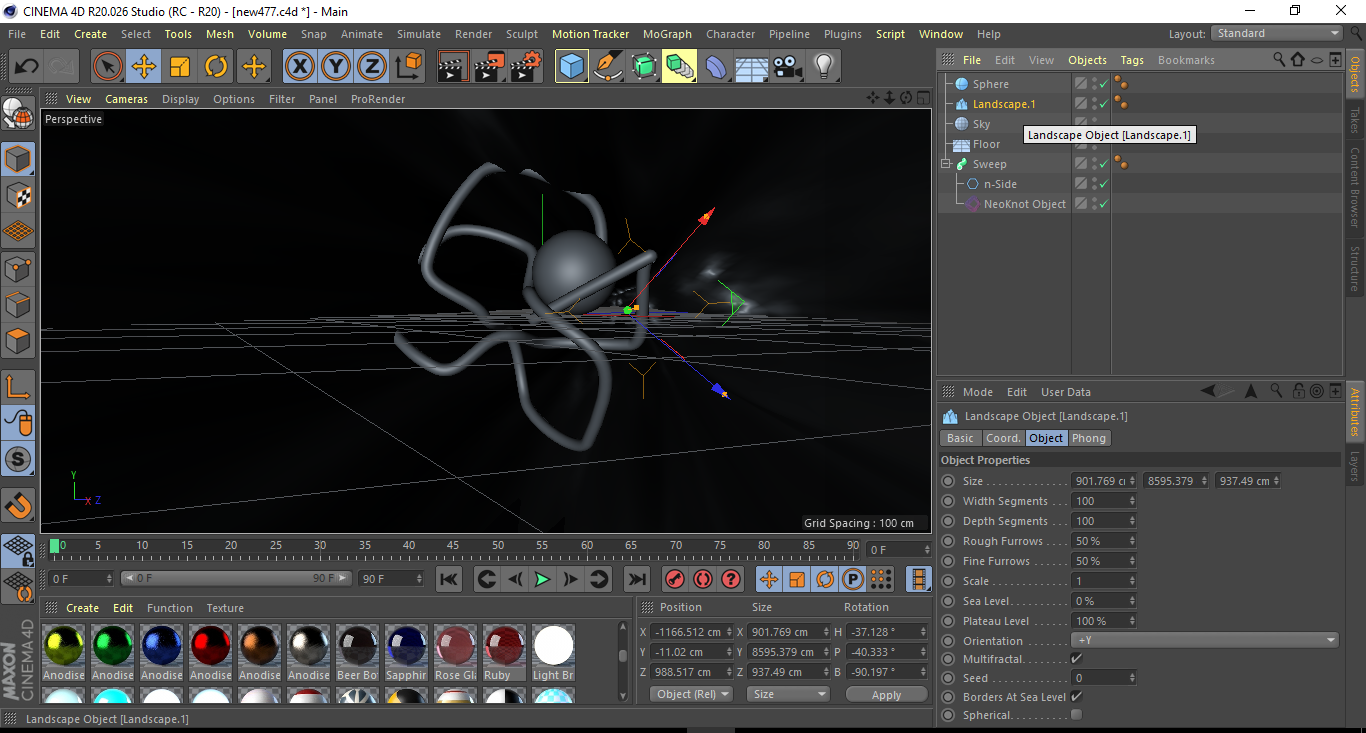Image resolution: width=1366 pixels, height=733 pixels.
Task: Click Width Segments stepper arrows
Action: click(1132, 501)
